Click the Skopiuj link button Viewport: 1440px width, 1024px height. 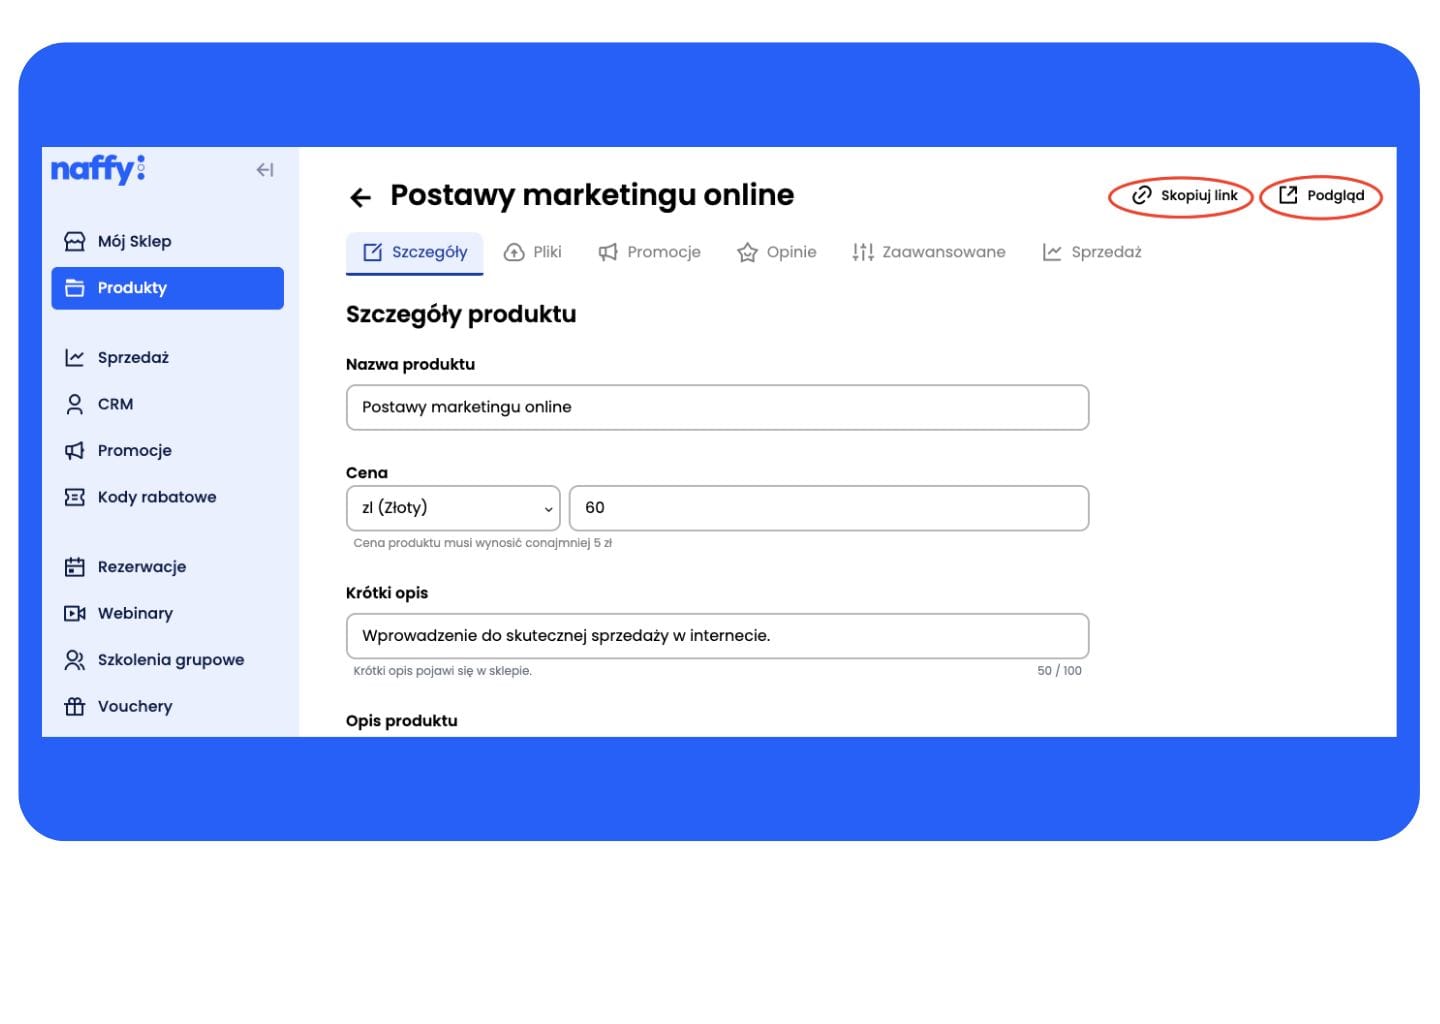(1184, 196)
